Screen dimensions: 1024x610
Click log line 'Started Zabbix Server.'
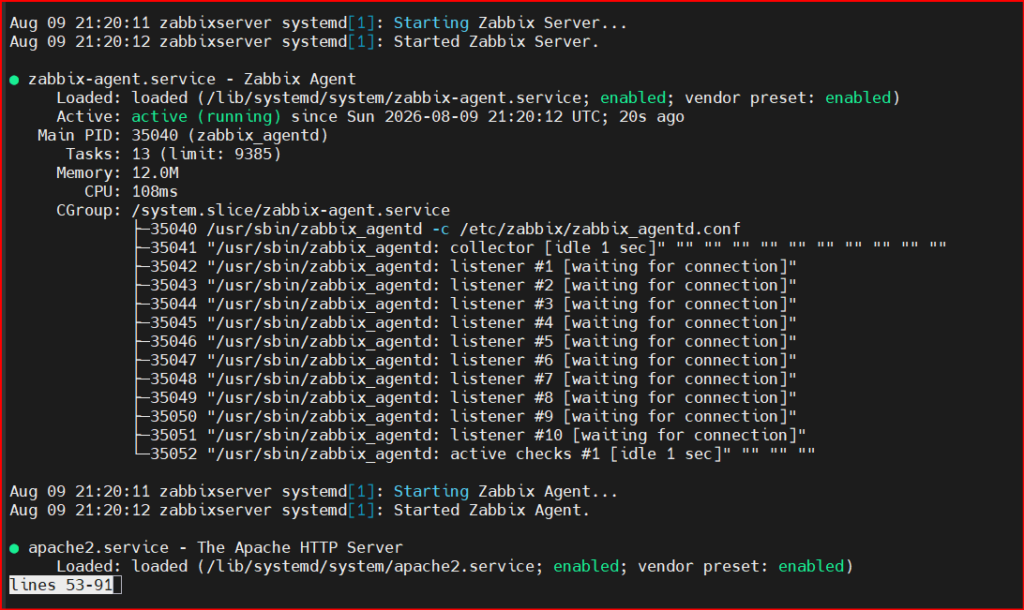tap(304, 42)
